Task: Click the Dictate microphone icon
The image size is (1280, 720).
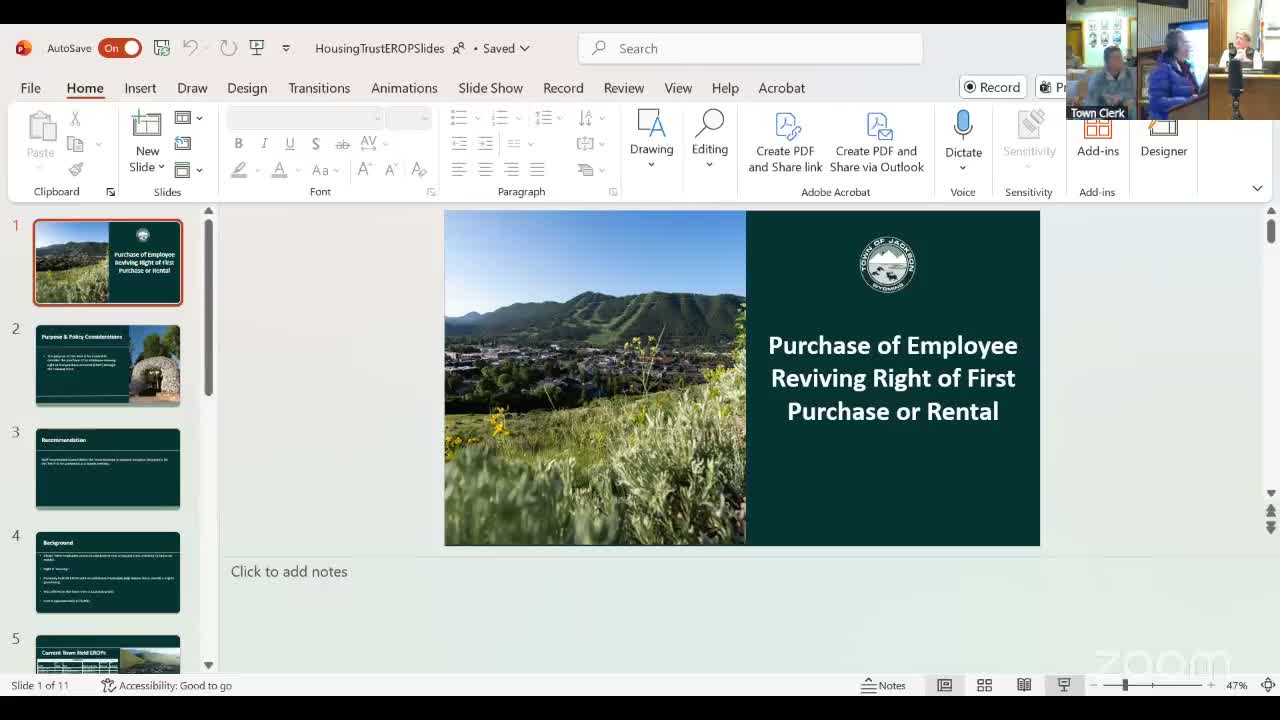Action: [x=963, y=125]
